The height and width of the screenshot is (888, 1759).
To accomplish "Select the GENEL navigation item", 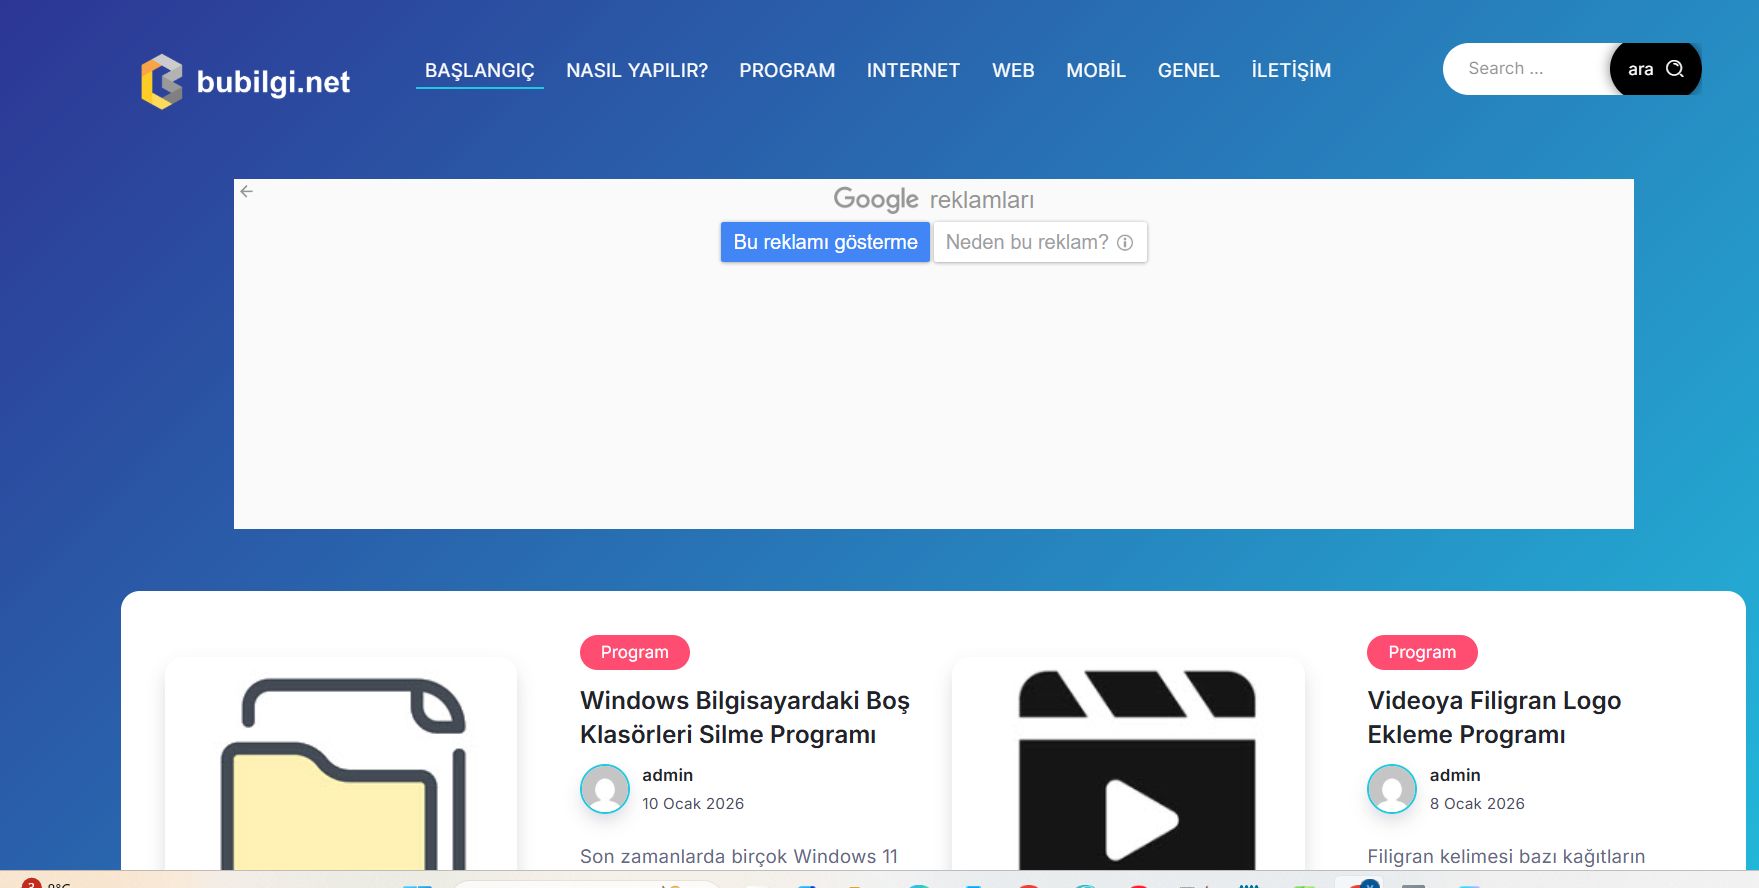I will click(x=1188, y=71).
